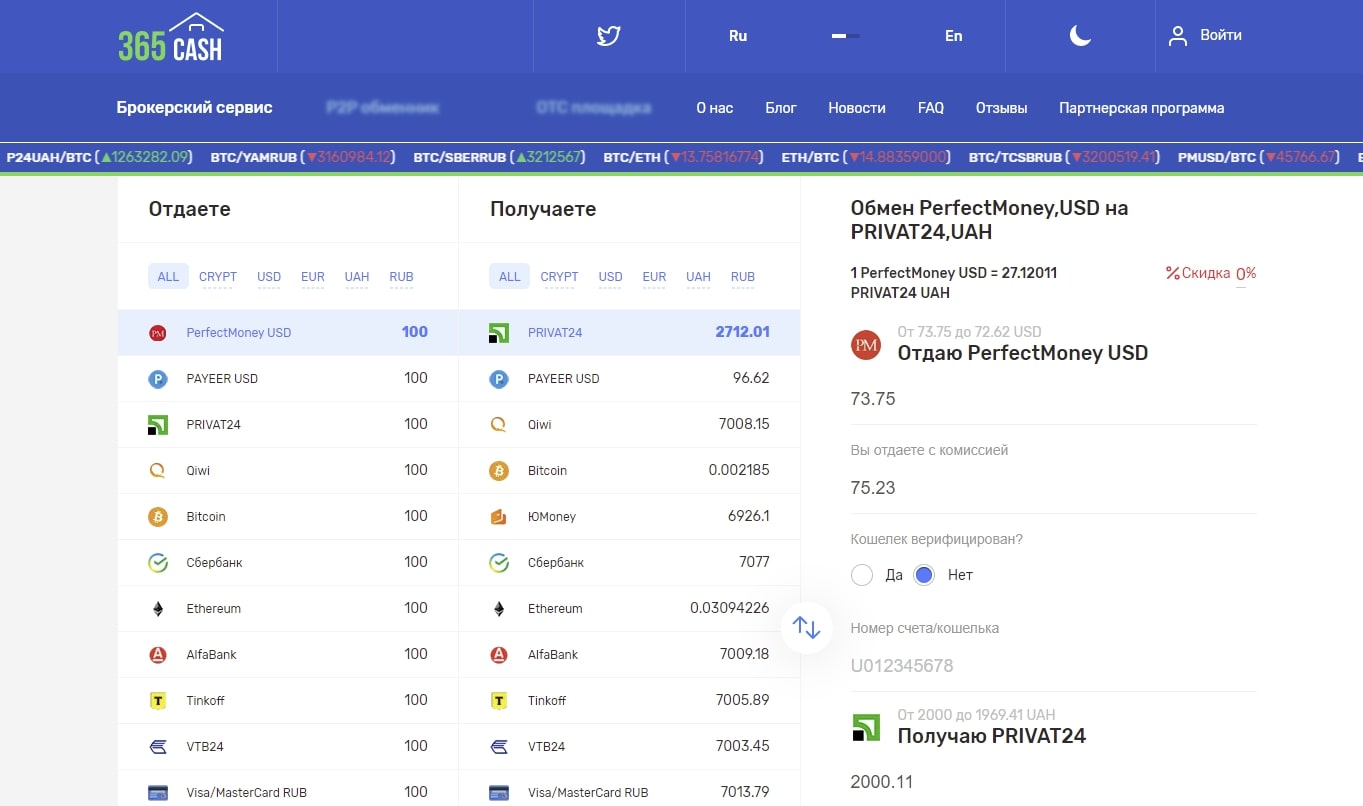Screen dimensions: 1363x806
Task: Choose ЮMoney icon in Получаете list
Action: coord(499,517)
